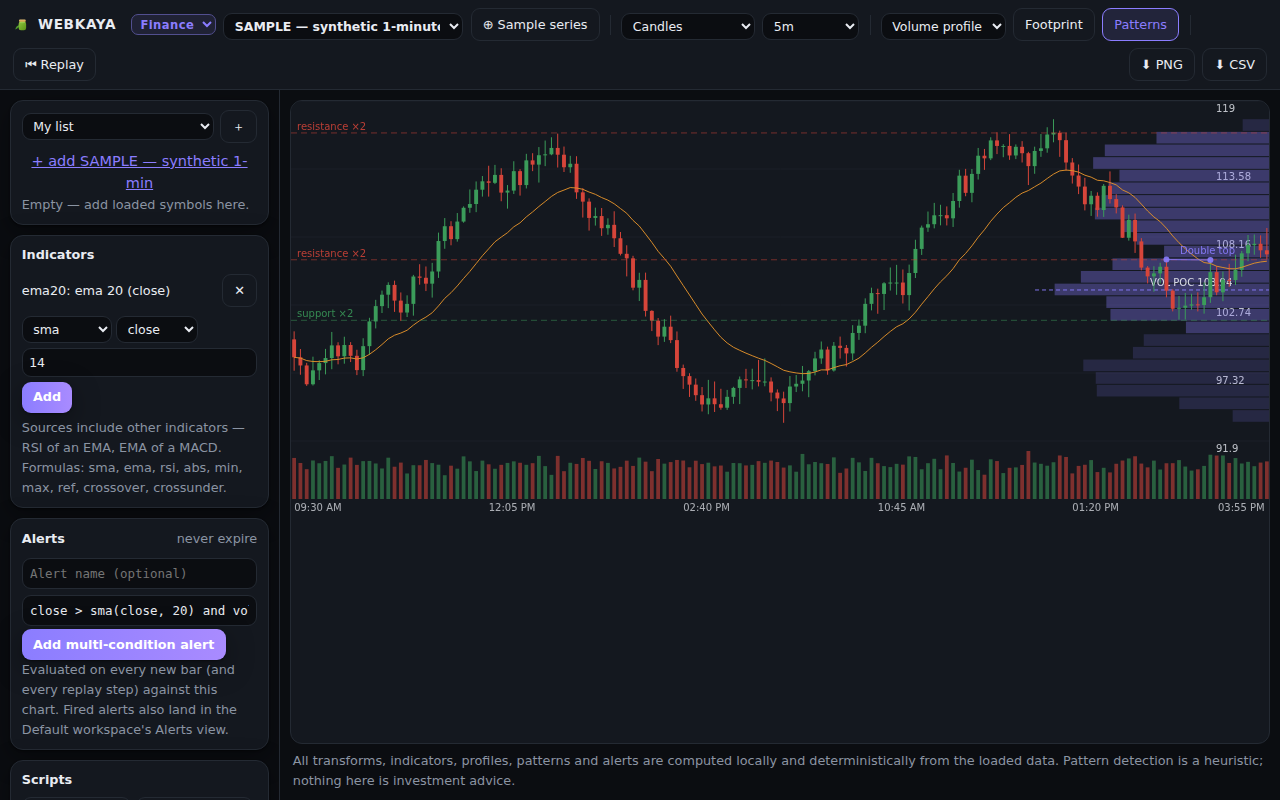Click the Alert name input field
The image size is (1280, 800).
(x=139, y=574)
